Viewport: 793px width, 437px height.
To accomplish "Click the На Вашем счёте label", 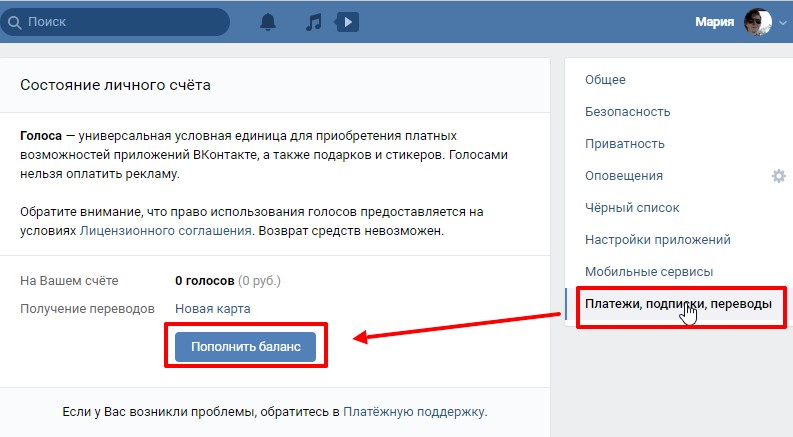I will (69, 281).
